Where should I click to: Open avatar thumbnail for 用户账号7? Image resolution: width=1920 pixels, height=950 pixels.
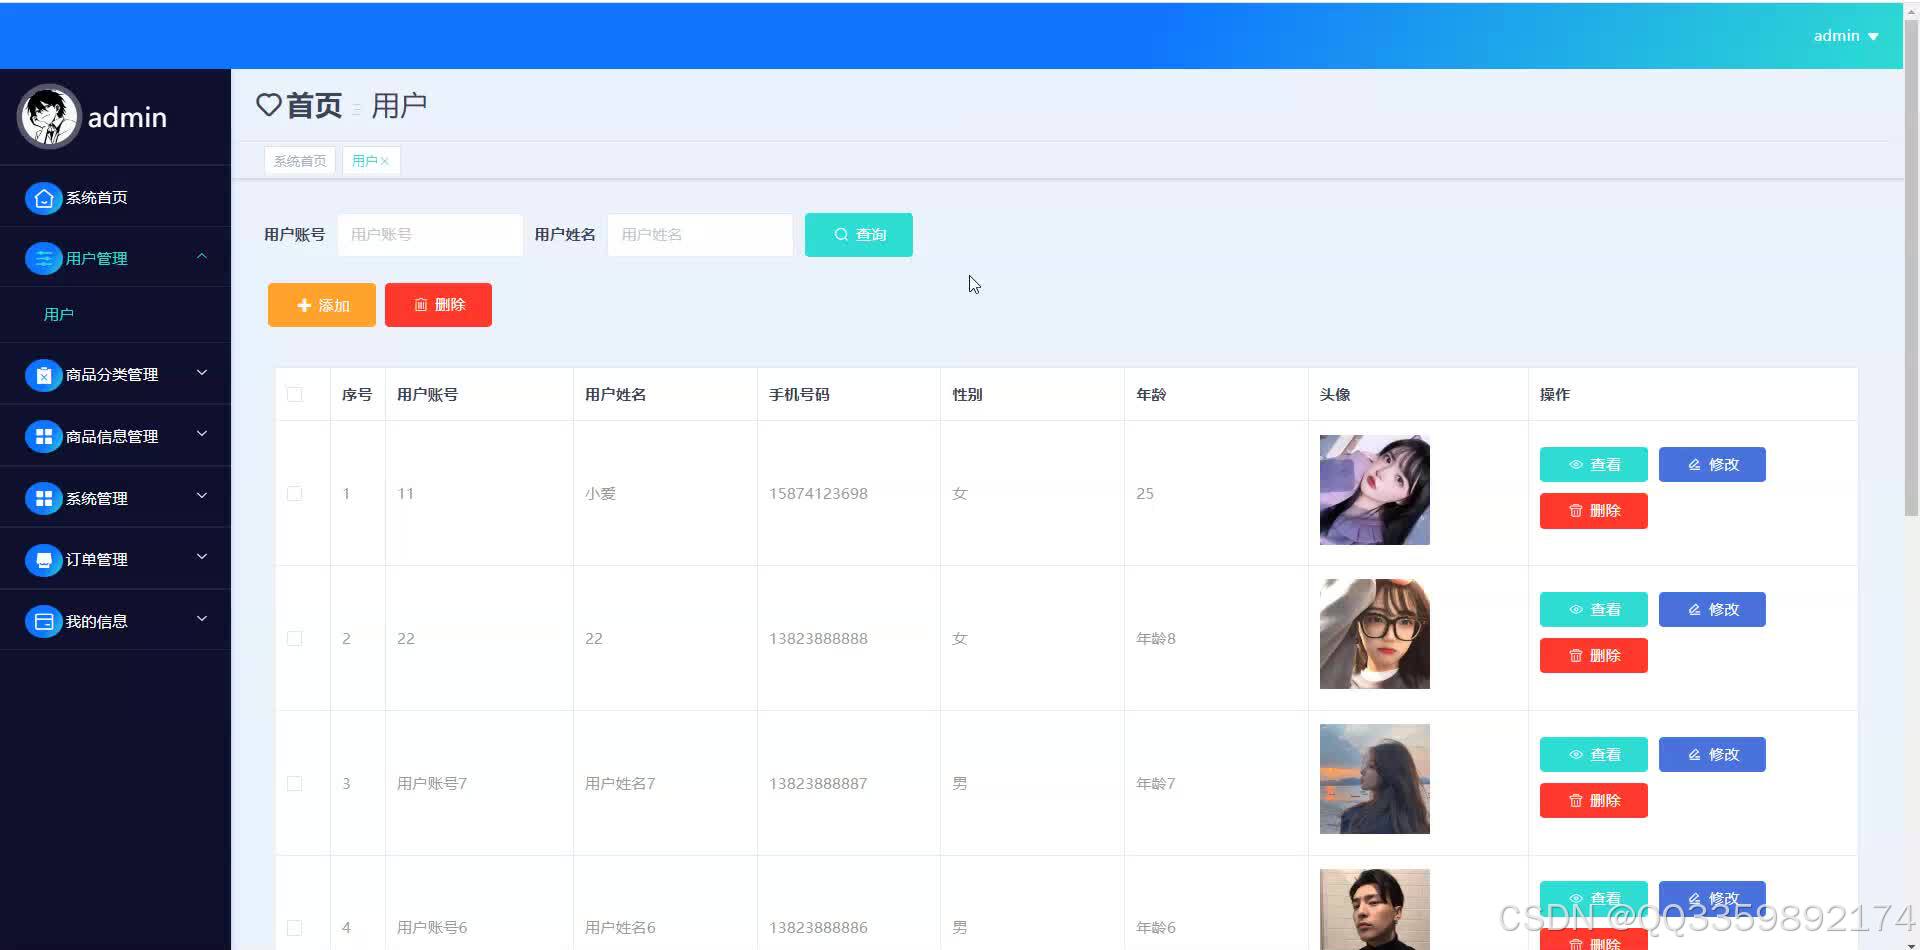click(x=1374, y=779)
